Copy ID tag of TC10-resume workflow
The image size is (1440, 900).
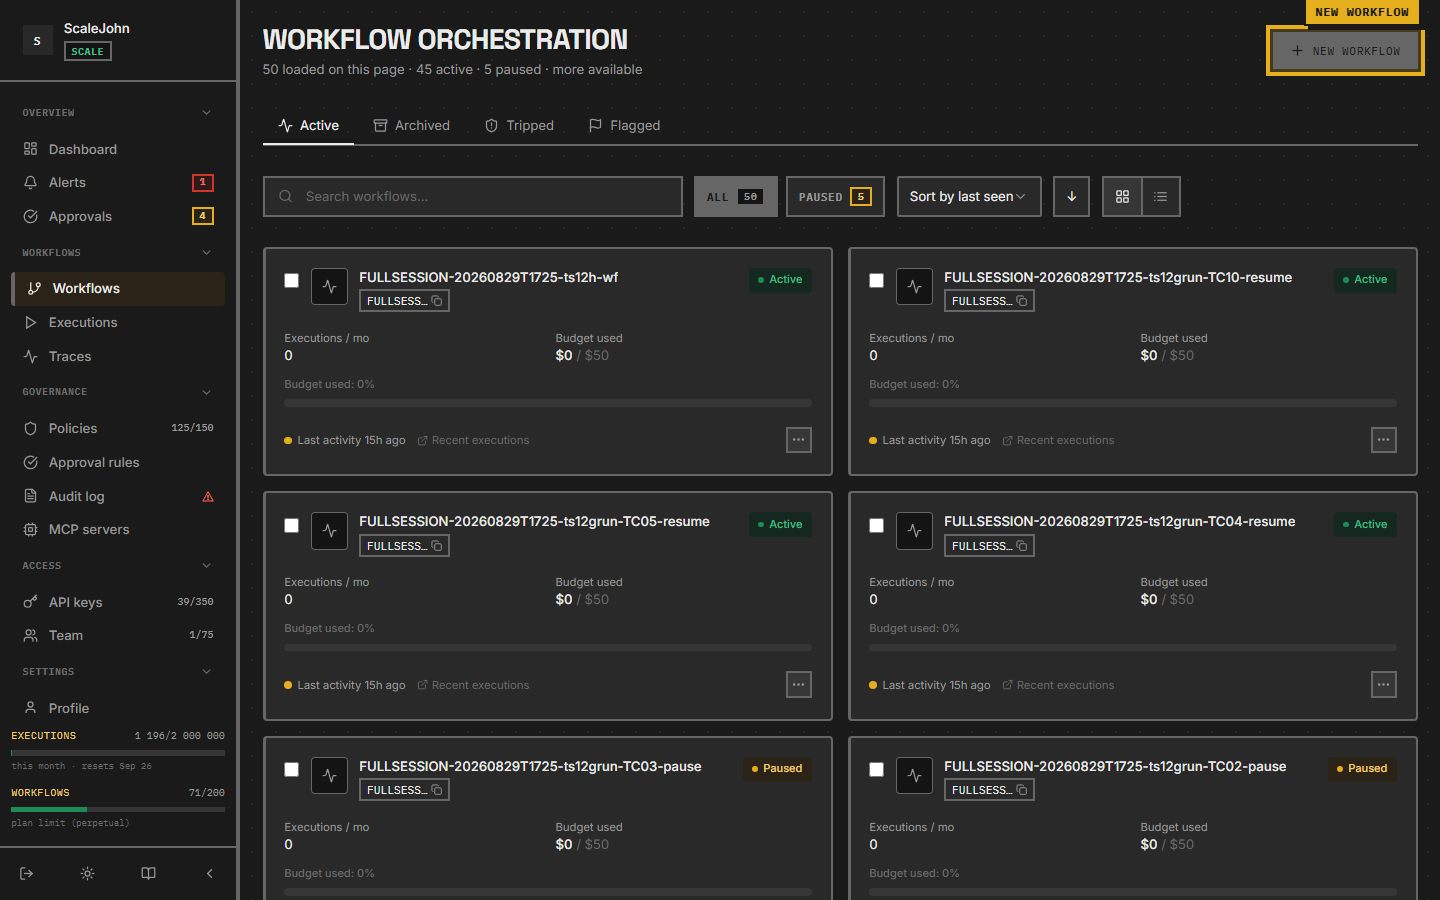click(989, 301)
